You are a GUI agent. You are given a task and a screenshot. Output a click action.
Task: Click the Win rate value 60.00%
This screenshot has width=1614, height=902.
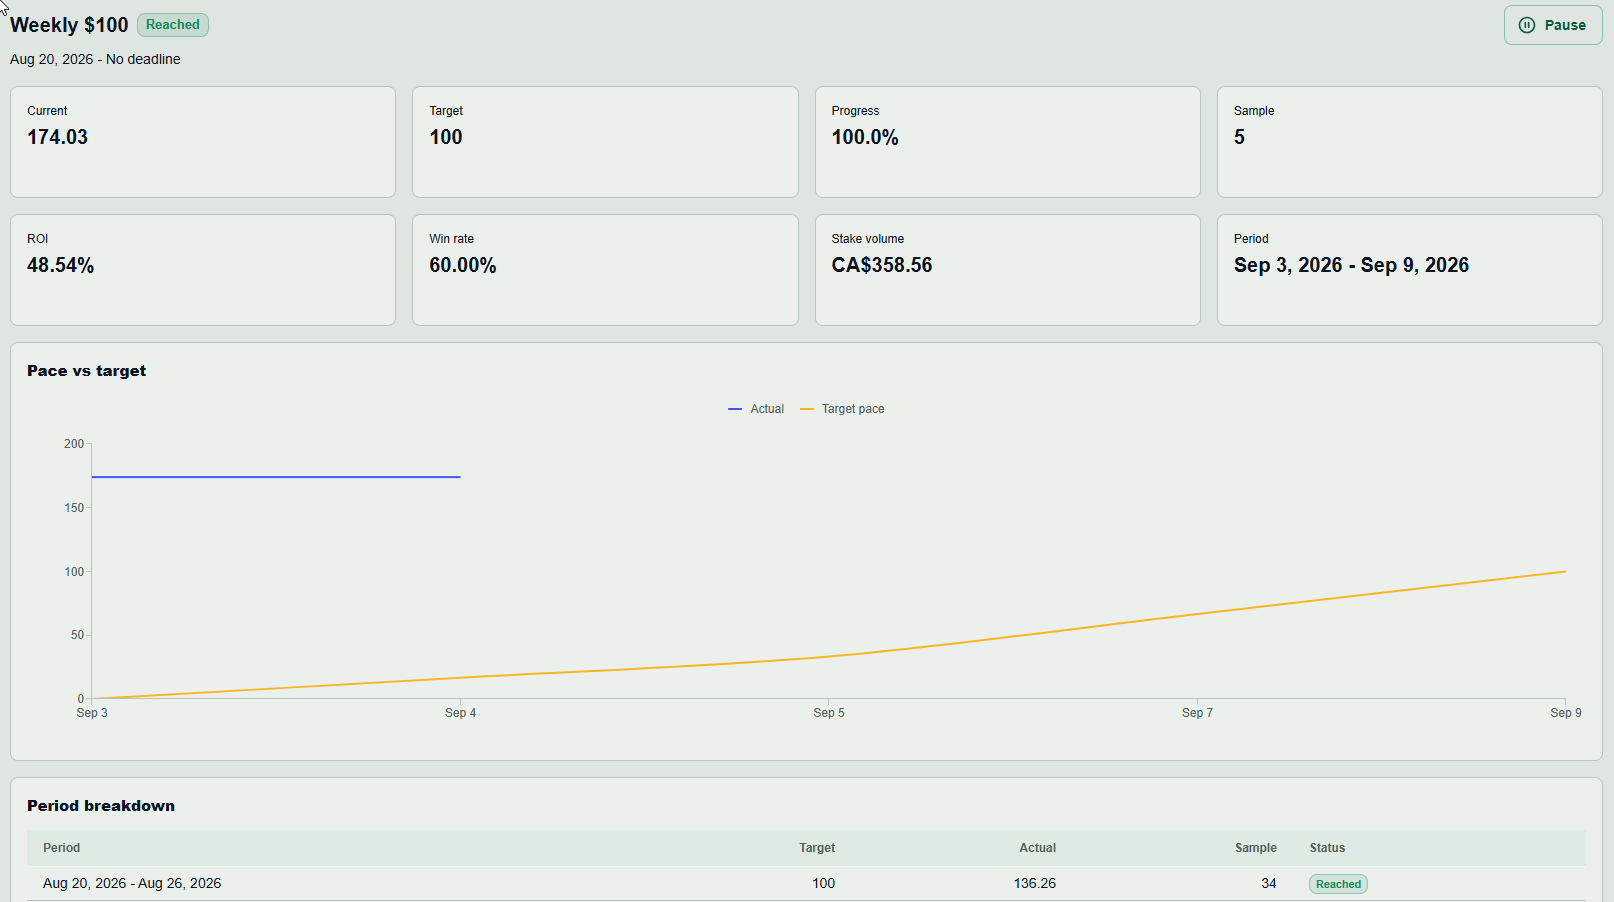coord(463,265)
